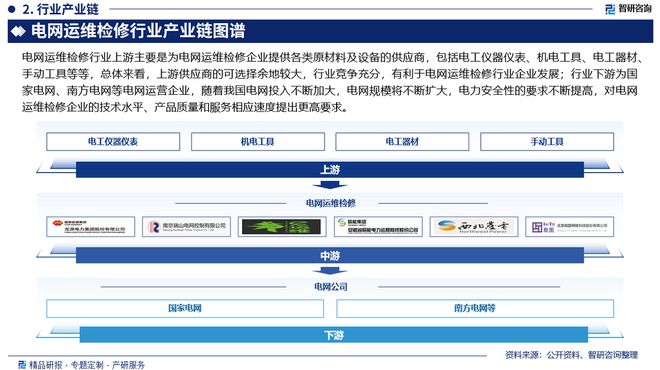Image resolution: width=660 pixels, height=370 pixels.
Task: Click the 南方电网等 box
Action: point(475,309)
